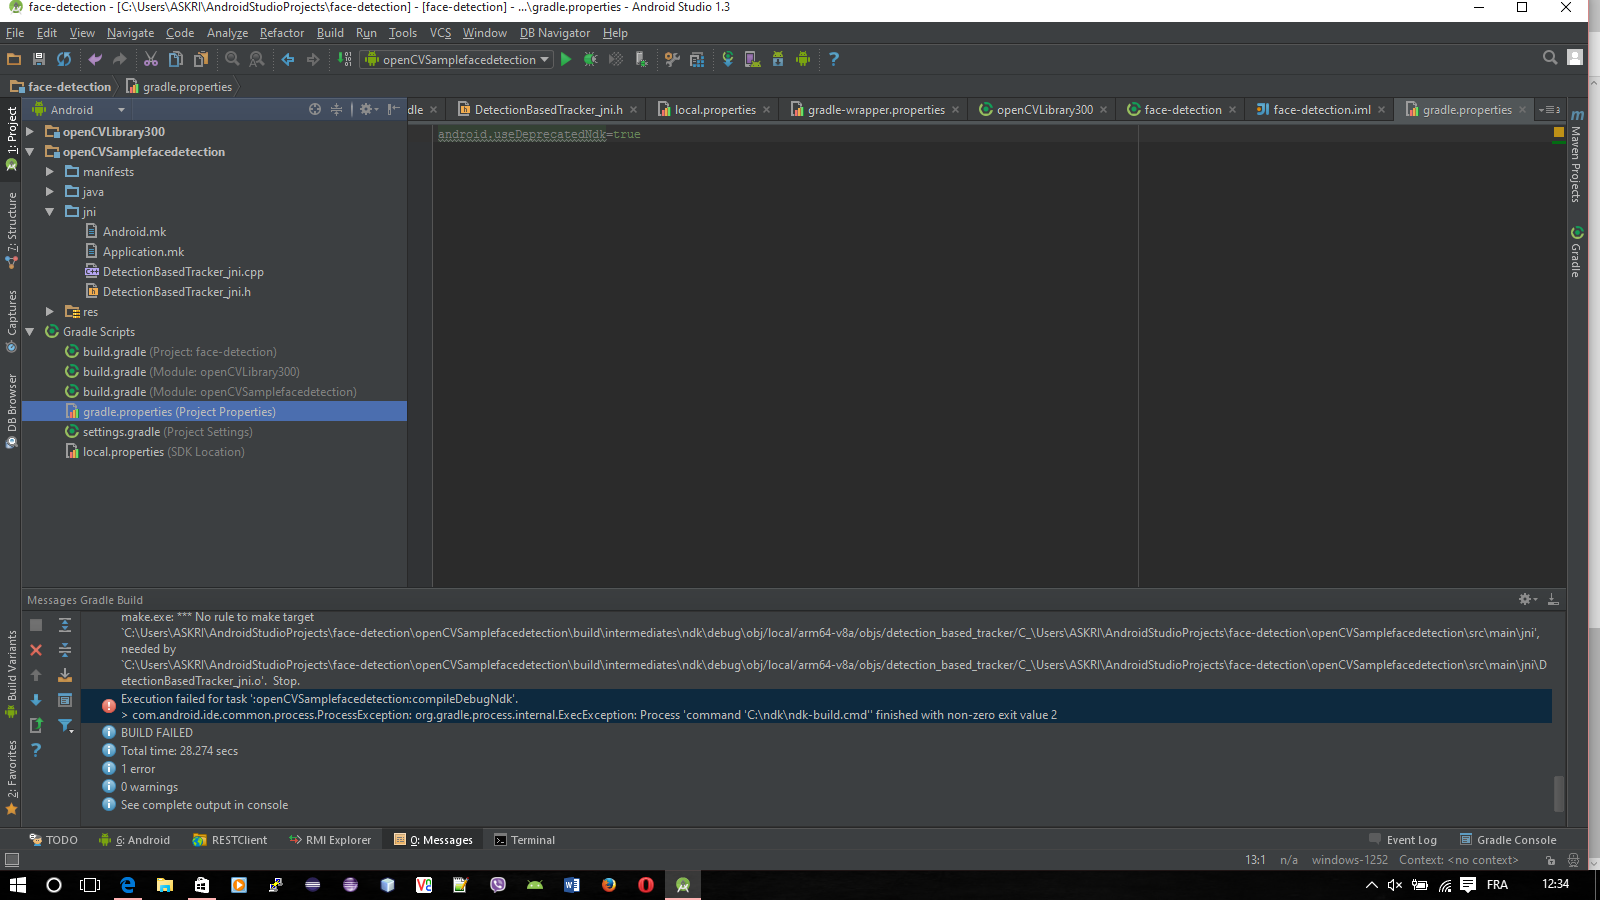Click the Cut scissors icon
This screenshot has height=900, width=1600.
click(151, 59)
